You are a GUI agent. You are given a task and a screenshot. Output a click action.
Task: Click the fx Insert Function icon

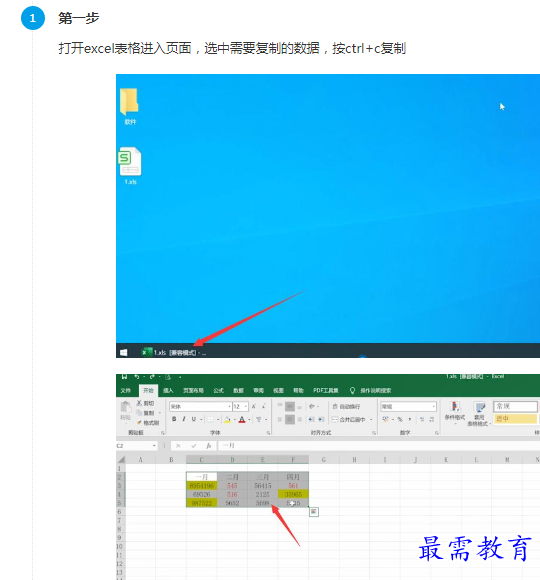point(209,446)
